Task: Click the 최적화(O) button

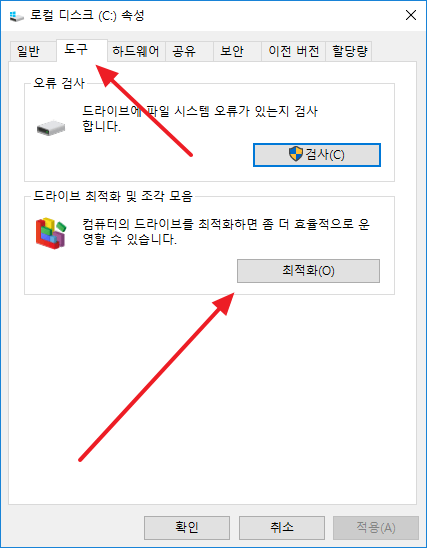Action: [x=308, y=271]
